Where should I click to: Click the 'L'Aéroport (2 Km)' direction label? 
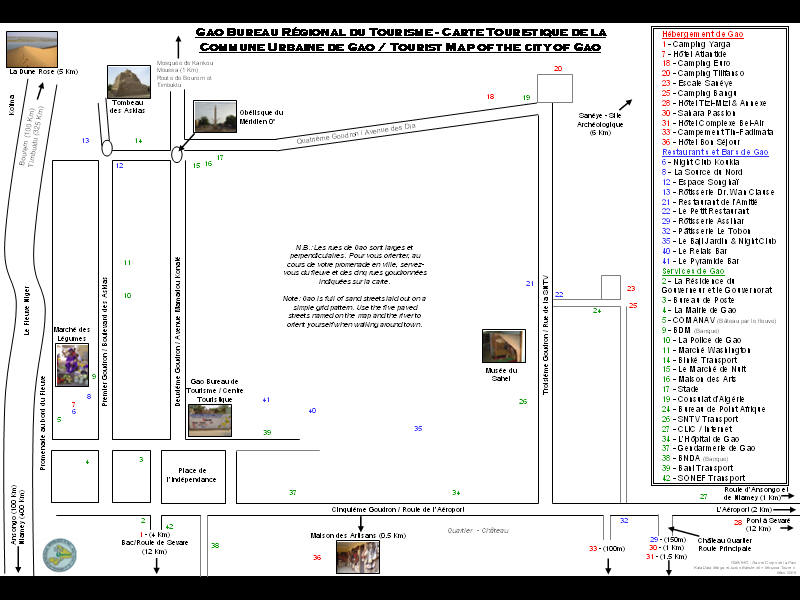point(743,509)
